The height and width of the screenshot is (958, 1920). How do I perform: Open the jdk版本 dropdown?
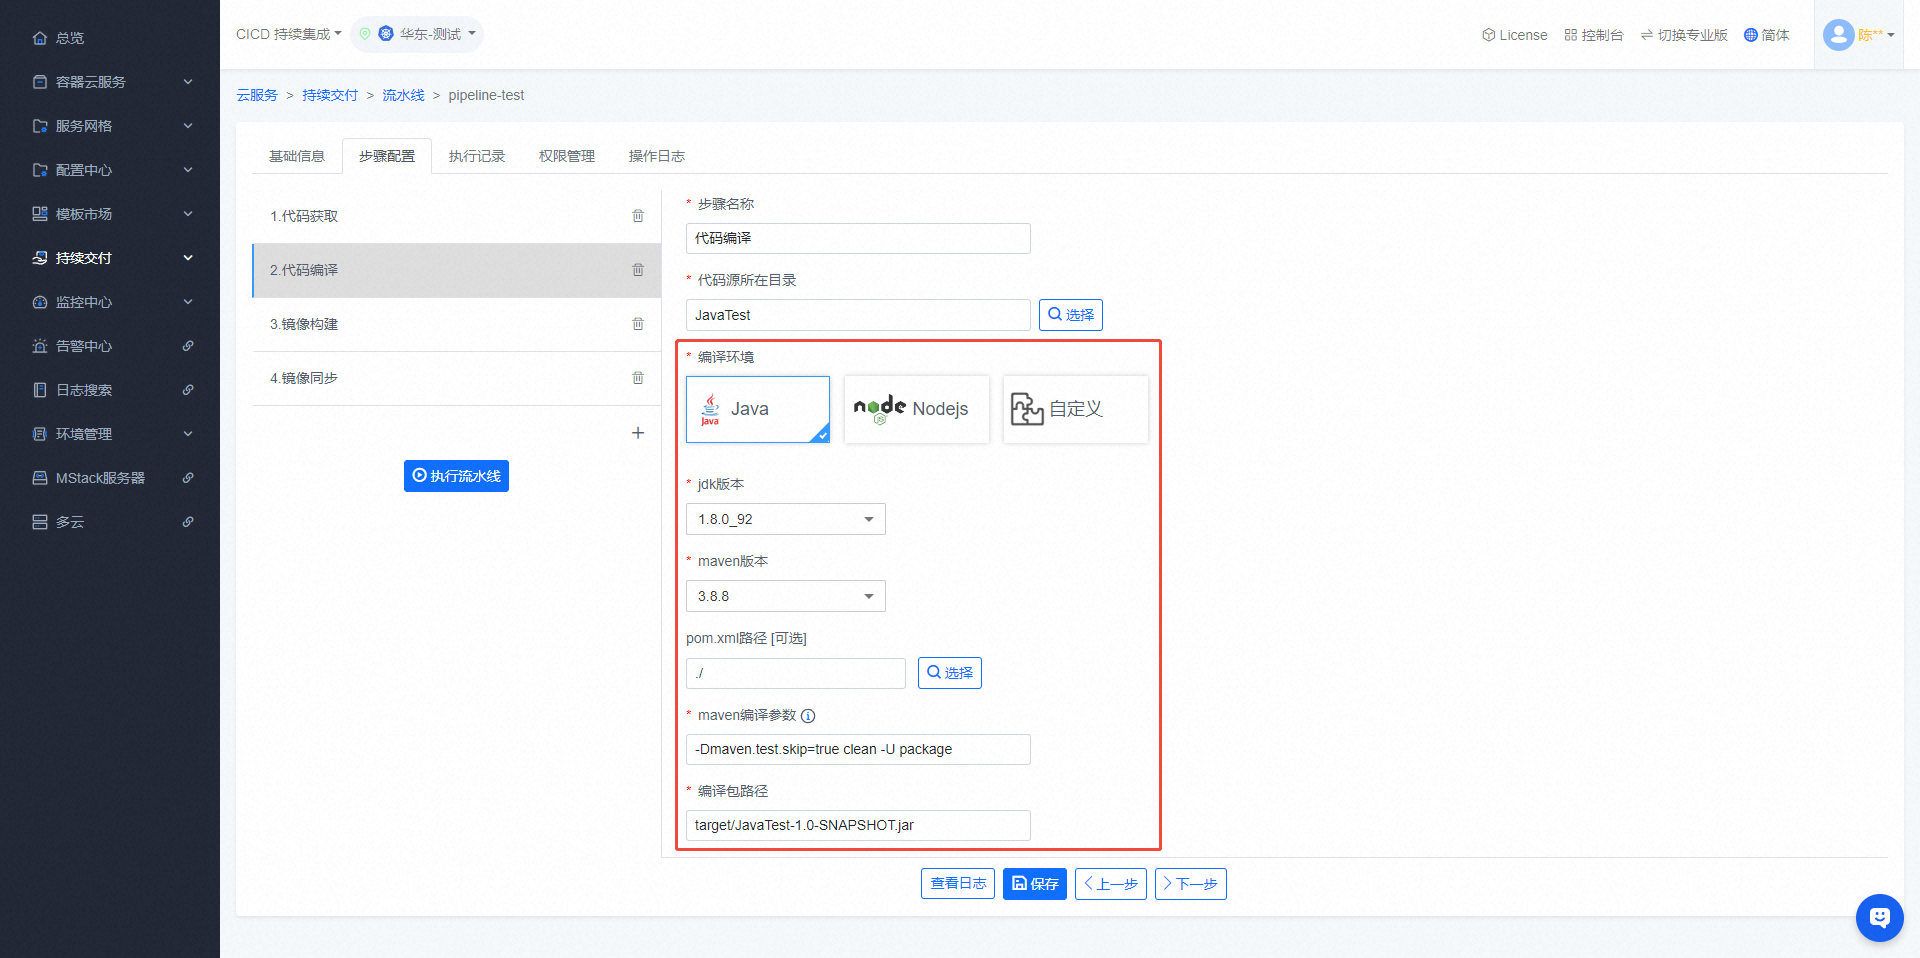pyautogui.click(x=785, y=519)
